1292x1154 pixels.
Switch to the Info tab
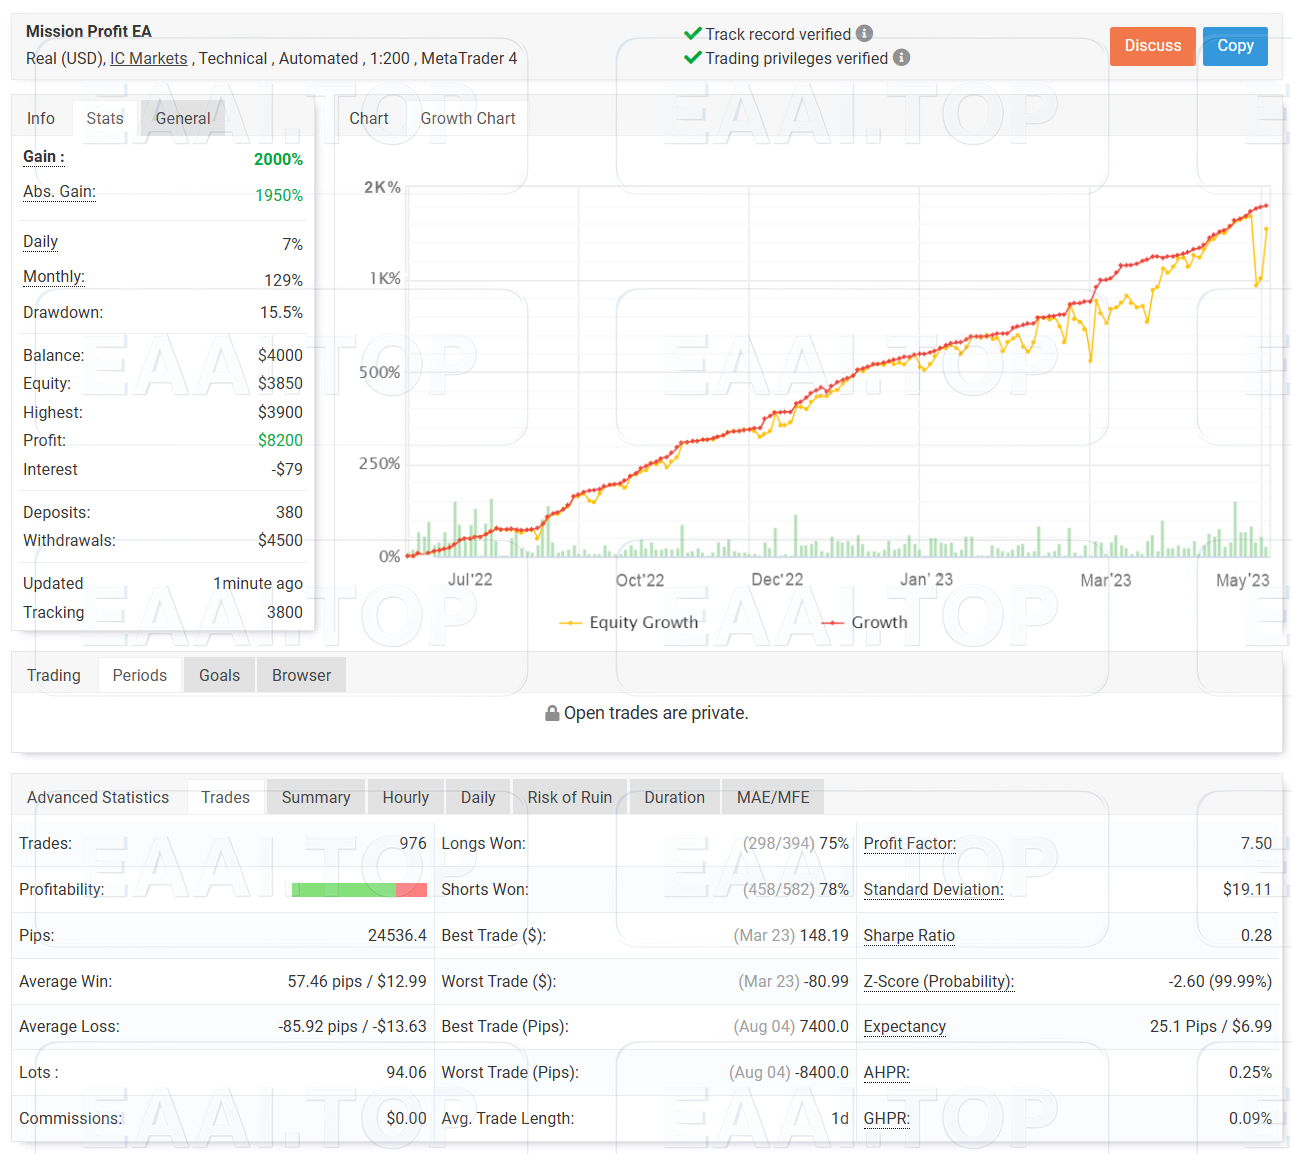coord(41,118)
